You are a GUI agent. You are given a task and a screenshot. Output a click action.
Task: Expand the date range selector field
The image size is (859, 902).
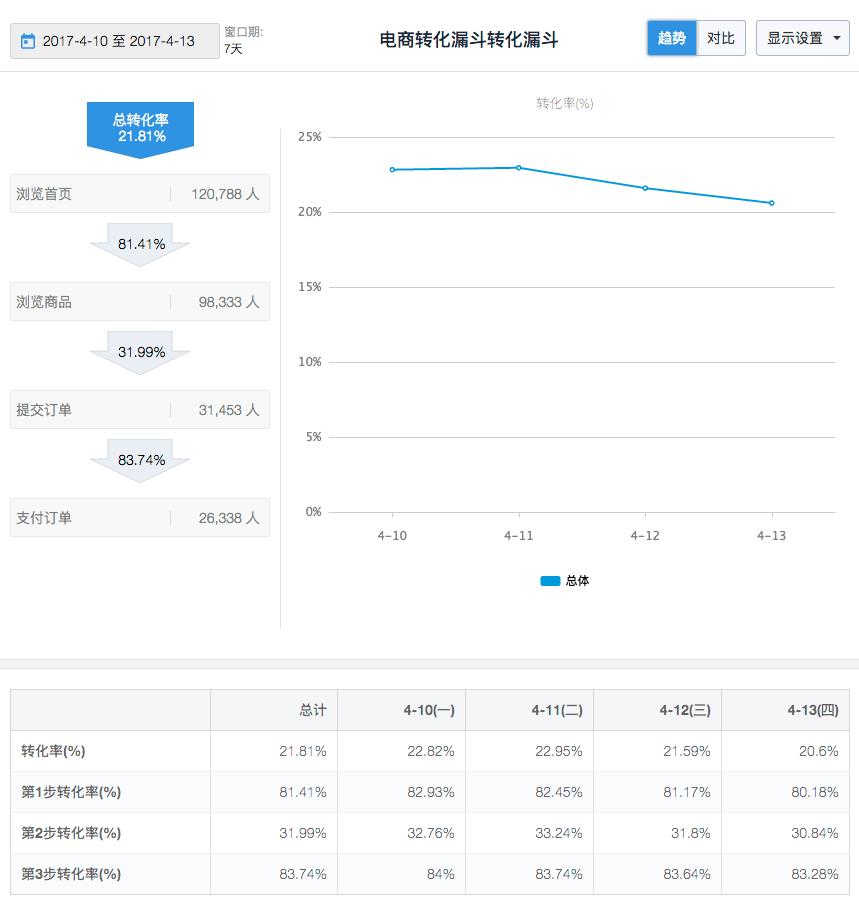point(113,40)
